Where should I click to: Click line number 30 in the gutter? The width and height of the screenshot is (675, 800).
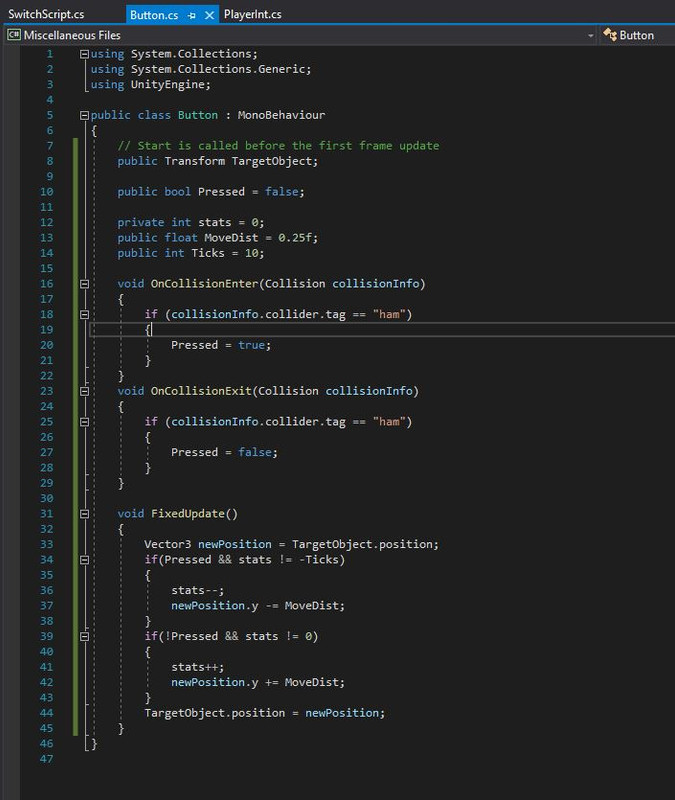click(x=46, y=498)
